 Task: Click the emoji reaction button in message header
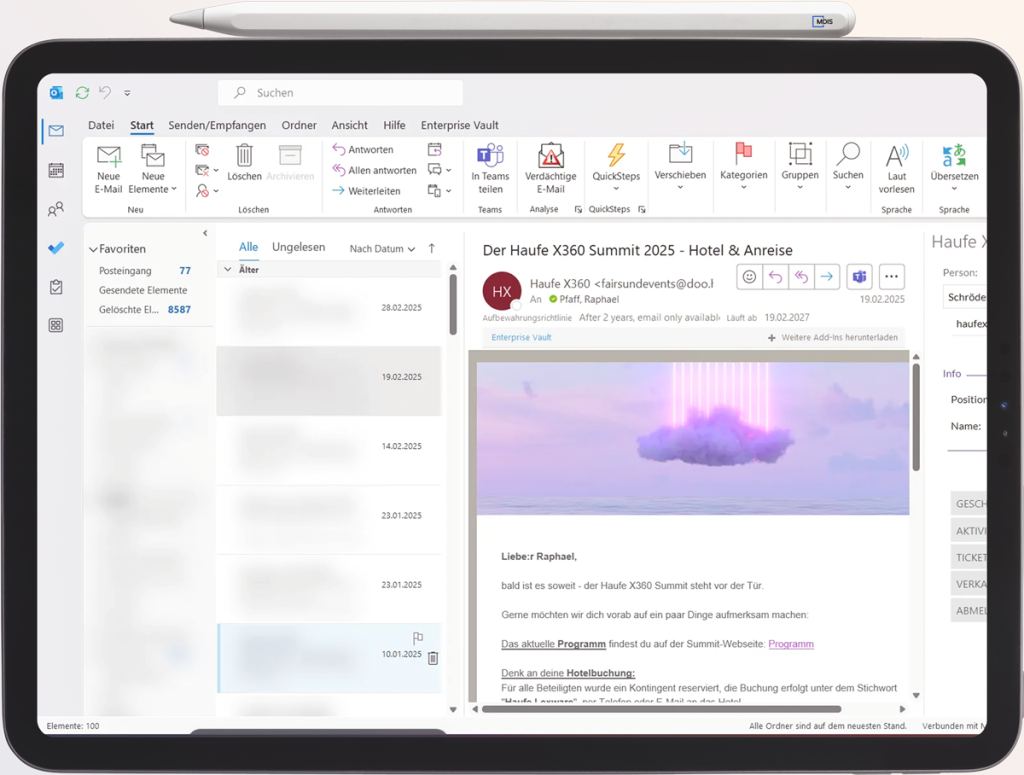coord(749,277)
